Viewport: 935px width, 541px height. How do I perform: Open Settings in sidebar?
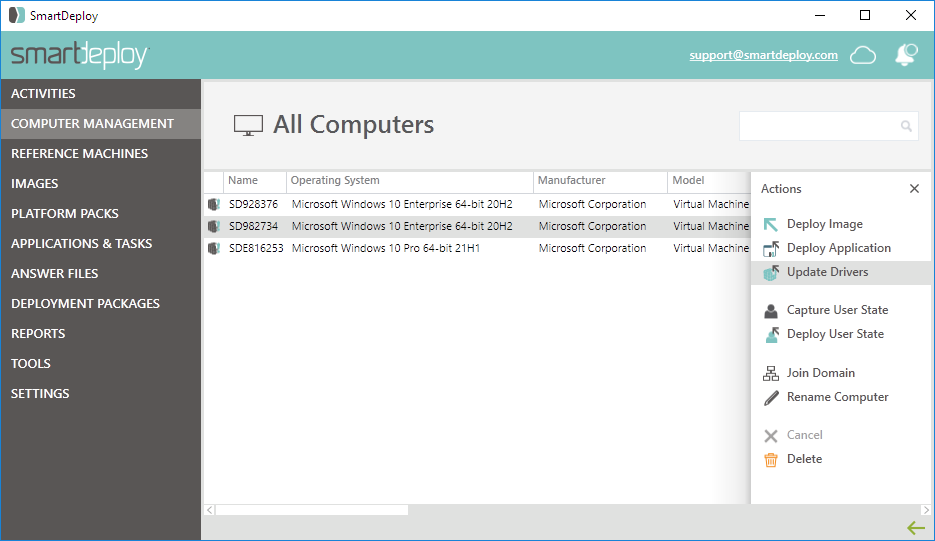tap(100, 394)
